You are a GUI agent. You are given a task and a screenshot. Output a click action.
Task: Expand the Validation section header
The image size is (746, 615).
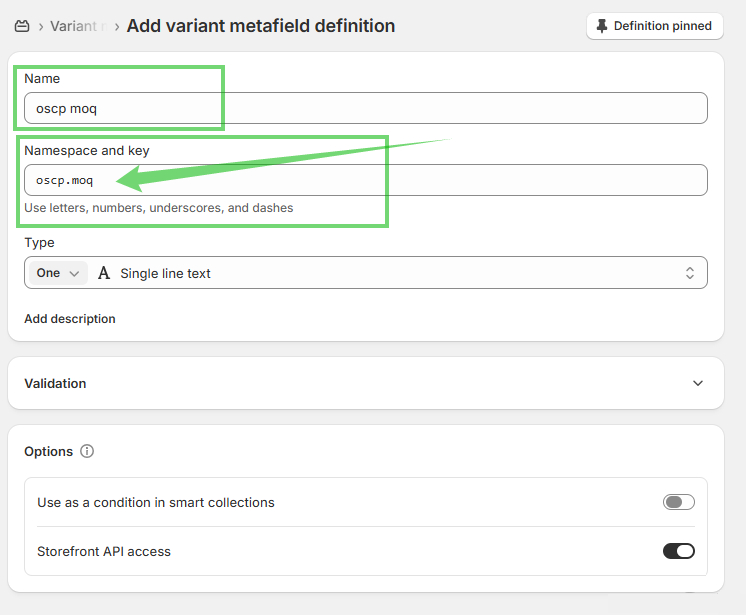pyautogui.click(x=365, y=383)
